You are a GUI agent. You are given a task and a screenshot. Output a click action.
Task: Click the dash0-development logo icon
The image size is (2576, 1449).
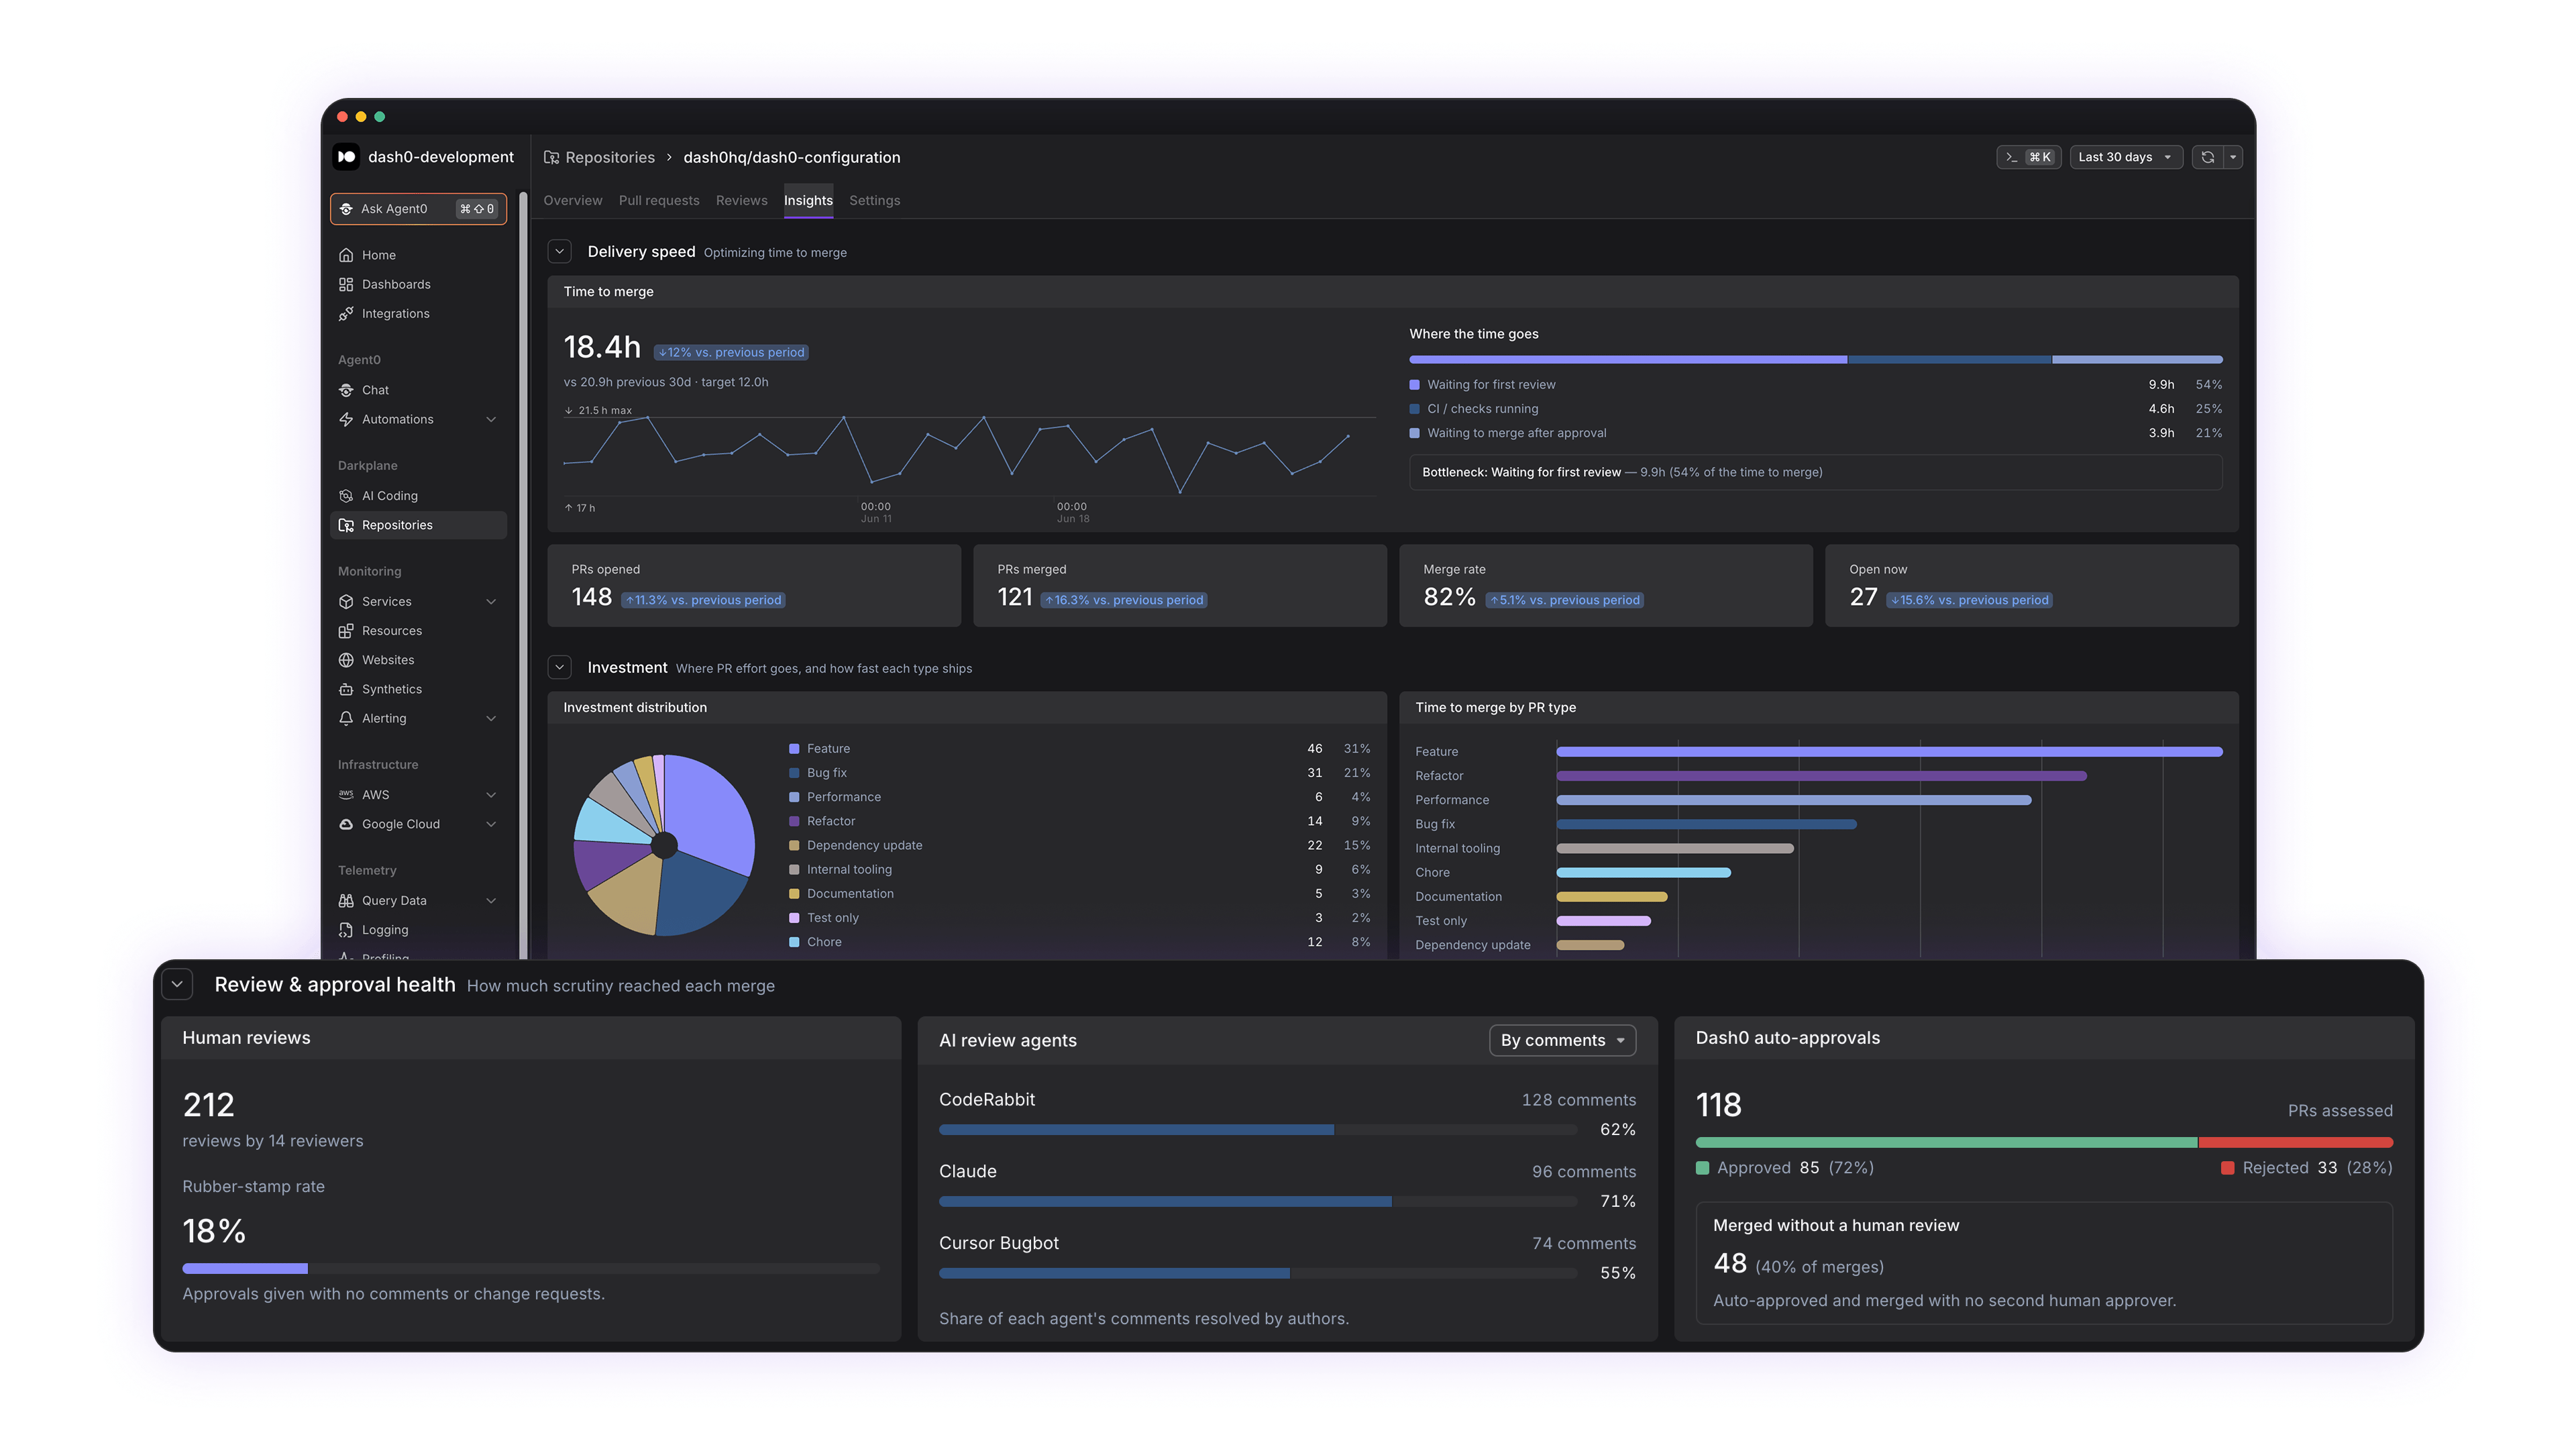(x=346, y=157)
